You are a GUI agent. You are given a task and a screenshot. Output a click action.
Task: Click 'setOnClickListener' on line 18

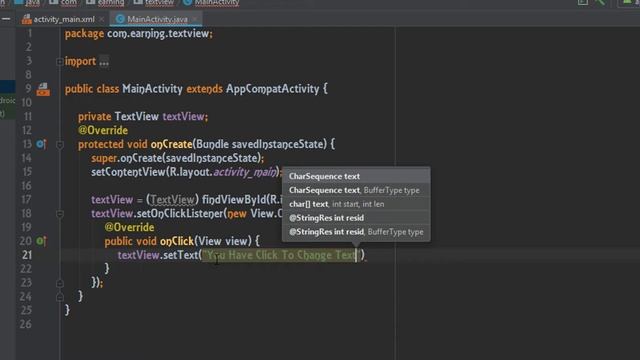click(179, 213)
